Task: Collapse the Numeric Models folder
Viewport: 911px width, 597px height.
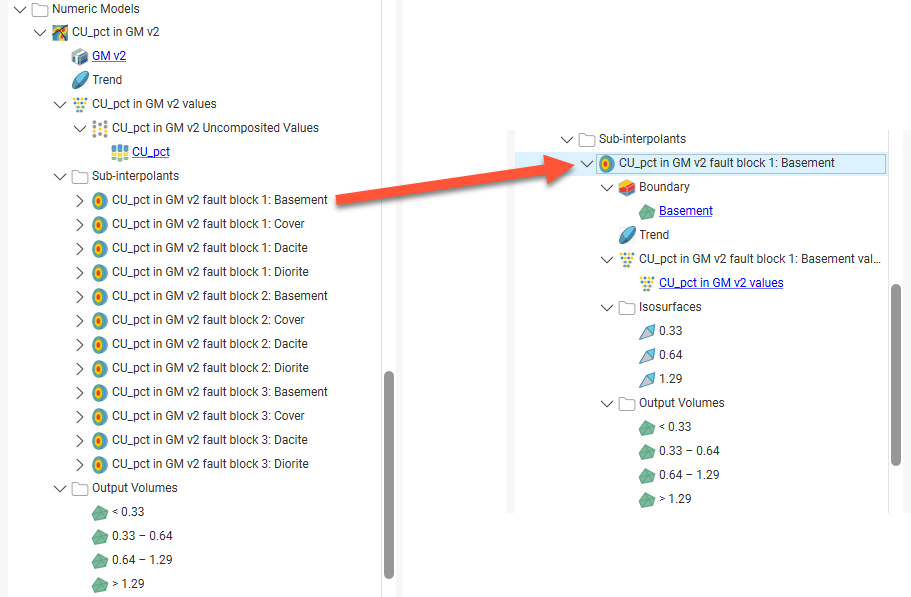Action: [x=19, y=9]
